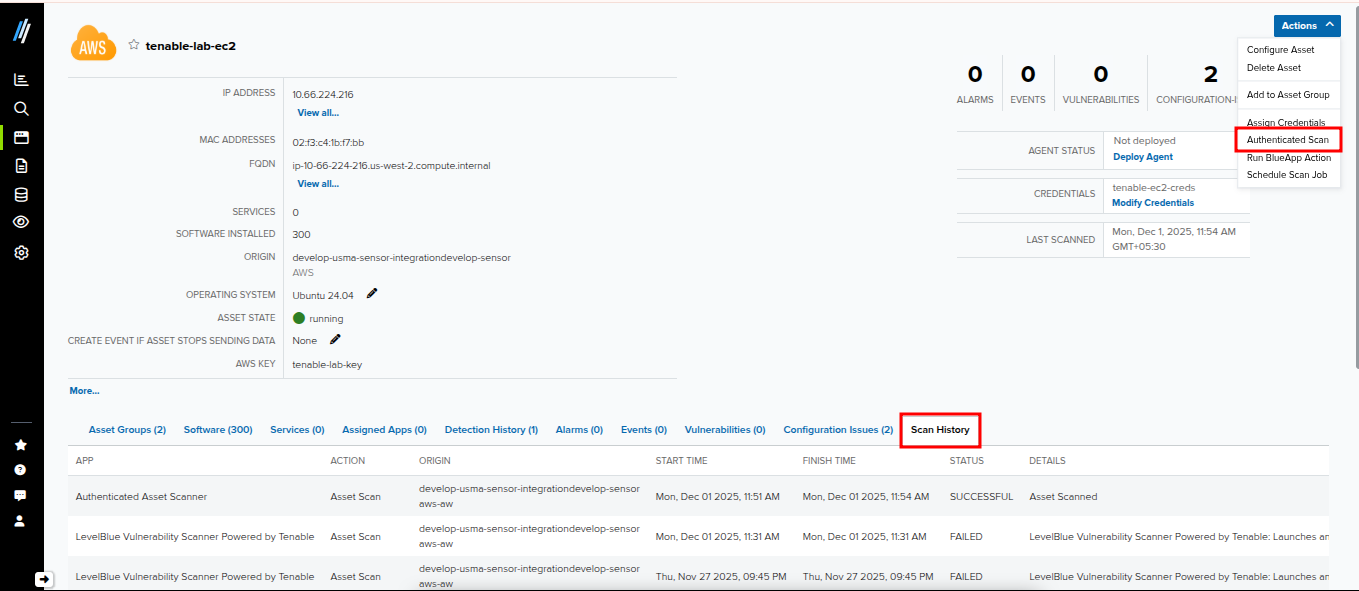Choose Assign Credentials menu item
This screenshot has height=591, width=1359.
click(x=1286, y=122)
